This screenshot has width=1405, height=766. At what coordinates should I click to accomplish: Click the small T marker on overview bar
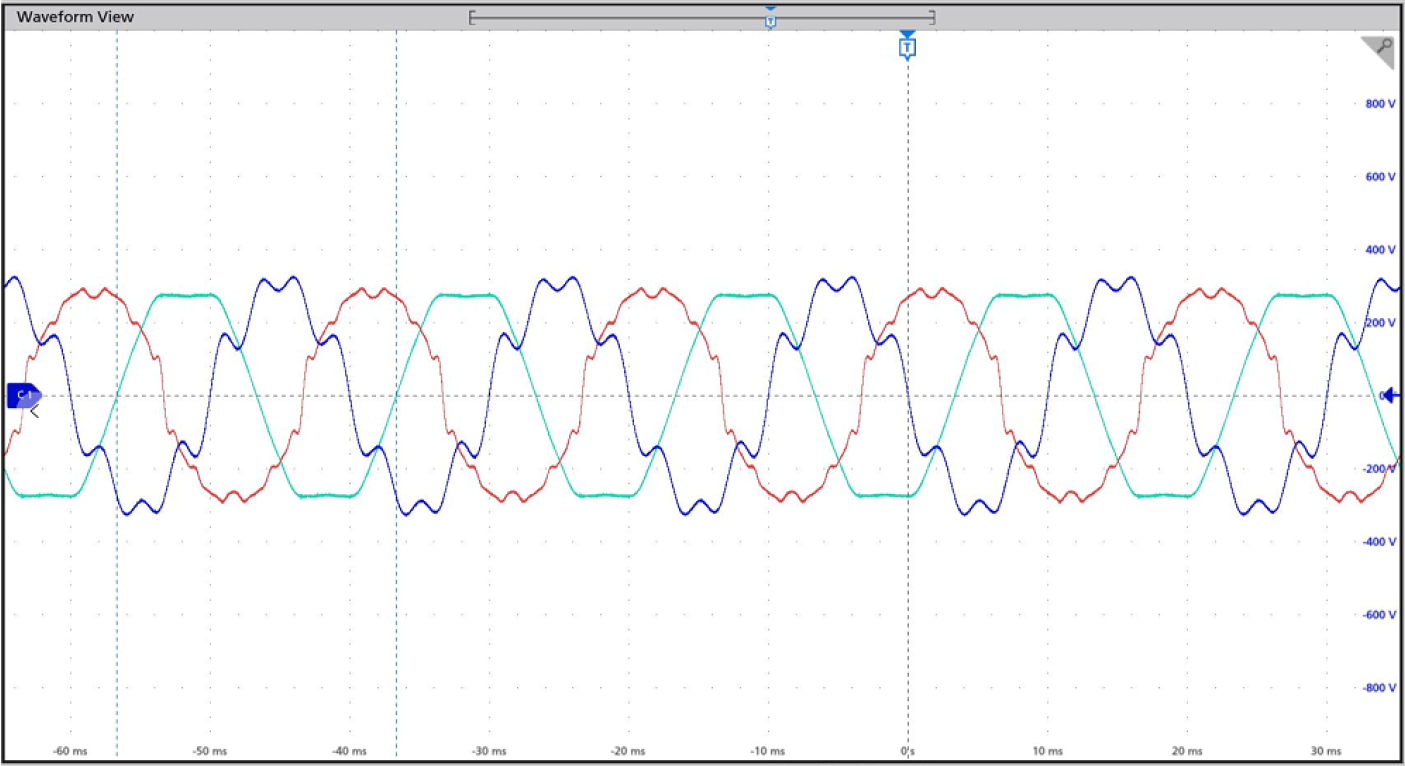point(770,19)
